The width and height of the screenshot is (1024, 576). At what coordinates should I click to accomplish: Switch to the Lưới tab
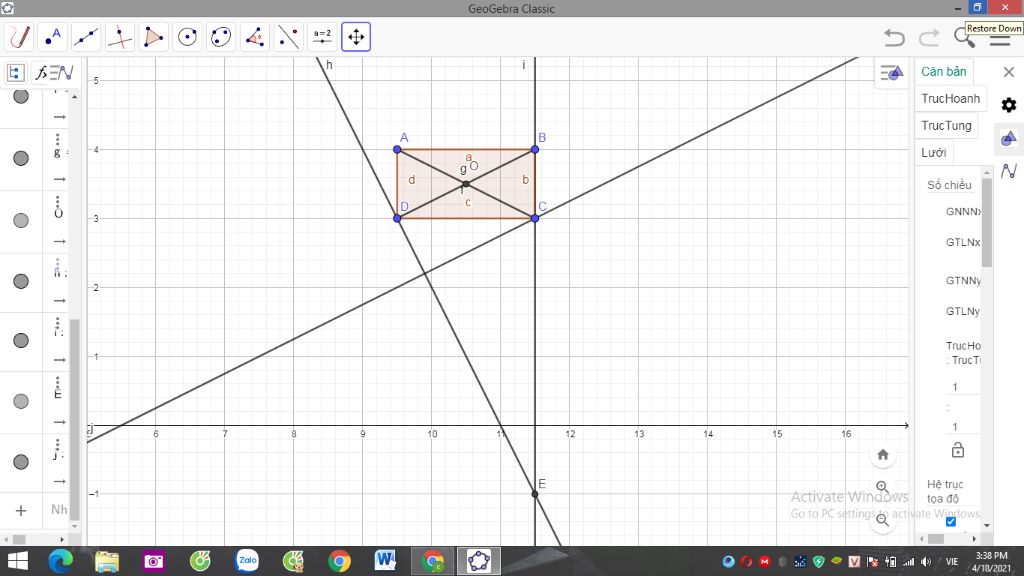point(934,153)
